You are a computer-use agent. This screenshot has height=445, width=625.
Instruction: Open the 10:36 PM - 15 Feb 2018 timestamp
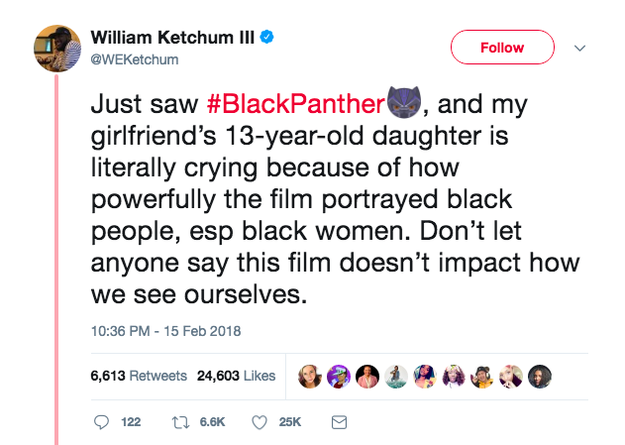coord(165,331)
